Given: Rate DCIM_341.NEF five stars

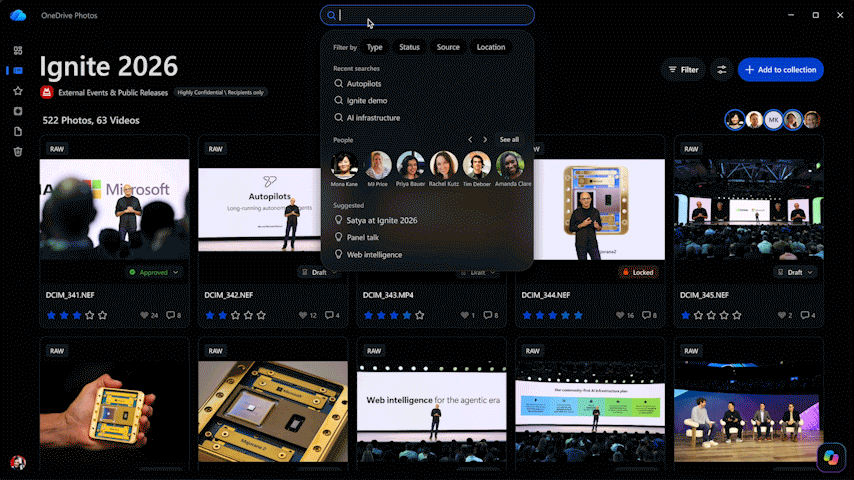Looking at the screenshot, I should 102,315.
